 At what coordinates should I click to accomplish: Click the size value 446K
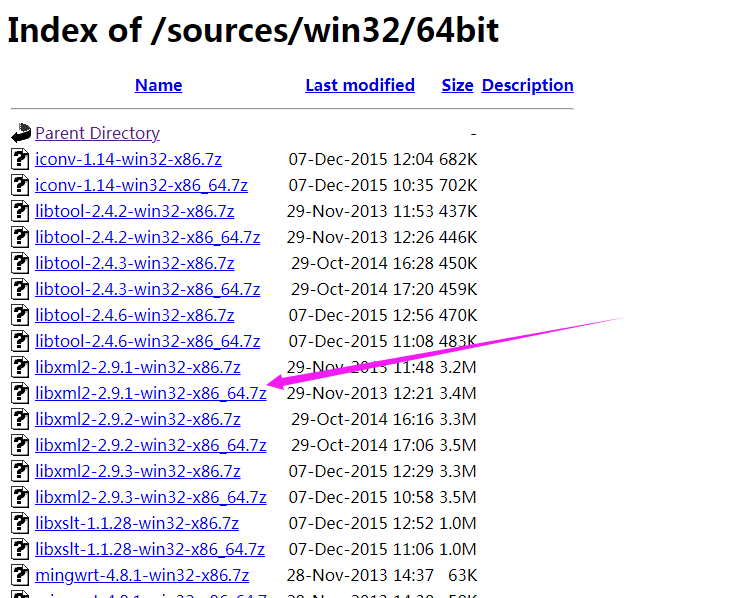458,238
